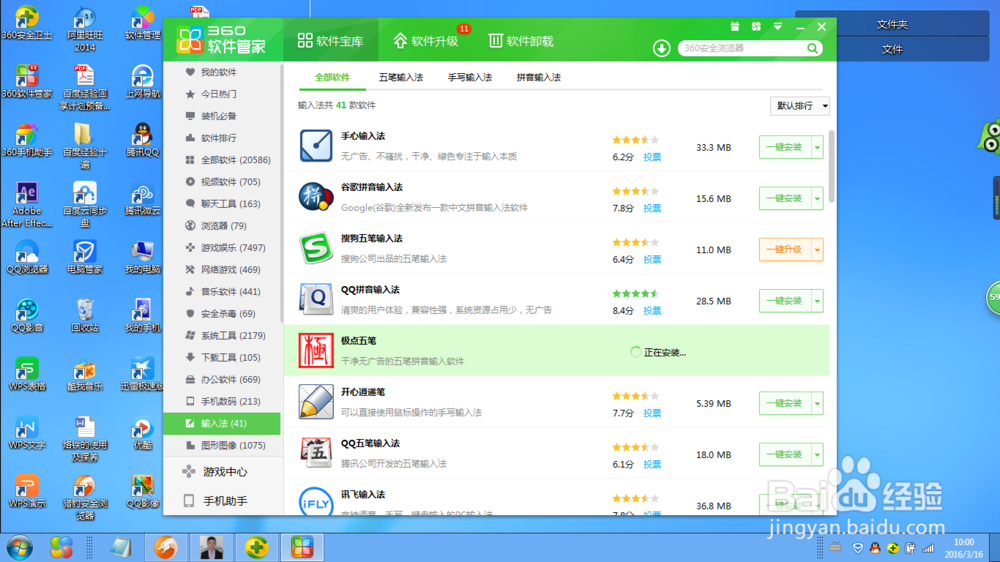Click 一键安装 for 开心逍遥笔
This screenshot has width=1000, height=562.
(x=784, y=403)
